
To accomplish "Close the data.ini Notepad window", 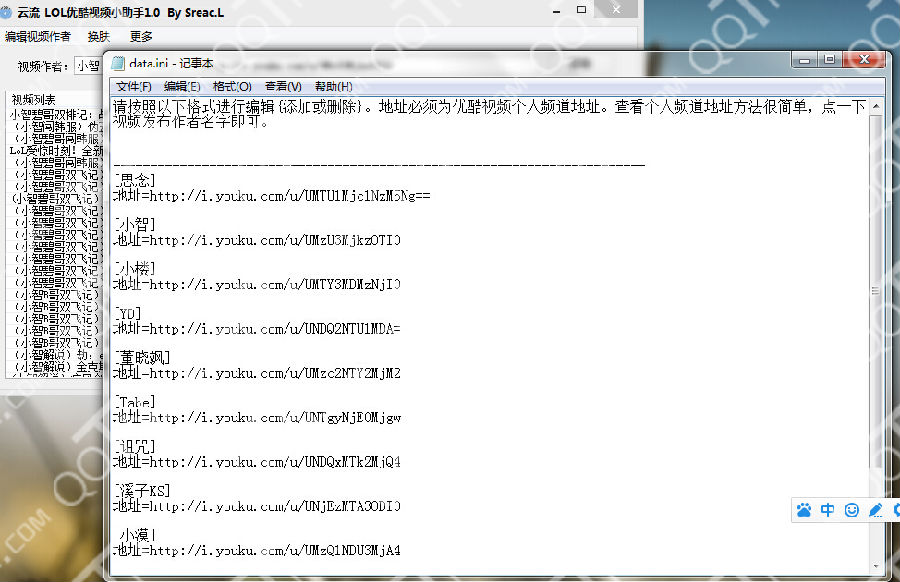I will (864, 60).
